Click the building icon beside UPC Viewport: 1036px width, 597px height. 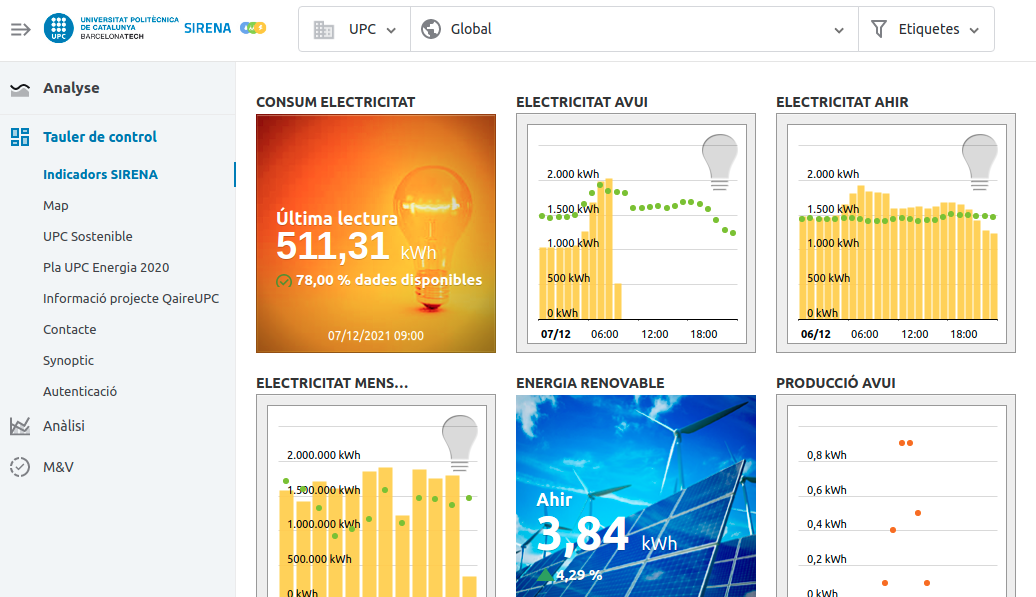324,30
